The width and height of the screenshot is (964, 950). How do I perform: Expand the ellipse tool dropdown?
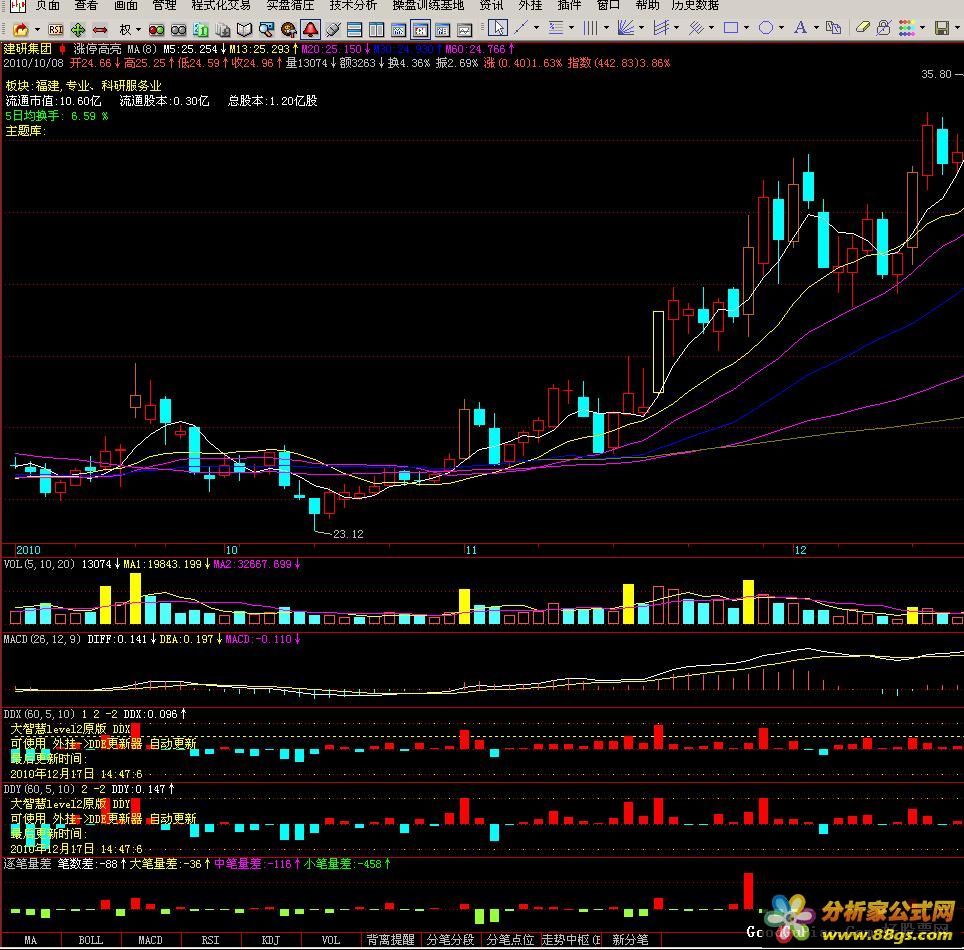click(x=781, y=28)
